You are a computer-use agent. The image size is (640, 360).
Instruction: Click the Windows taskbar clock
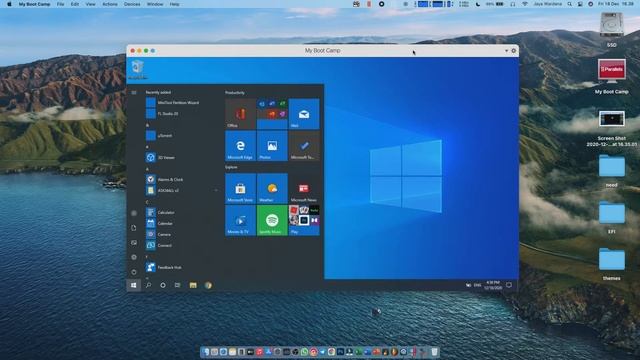pos(493,285)
